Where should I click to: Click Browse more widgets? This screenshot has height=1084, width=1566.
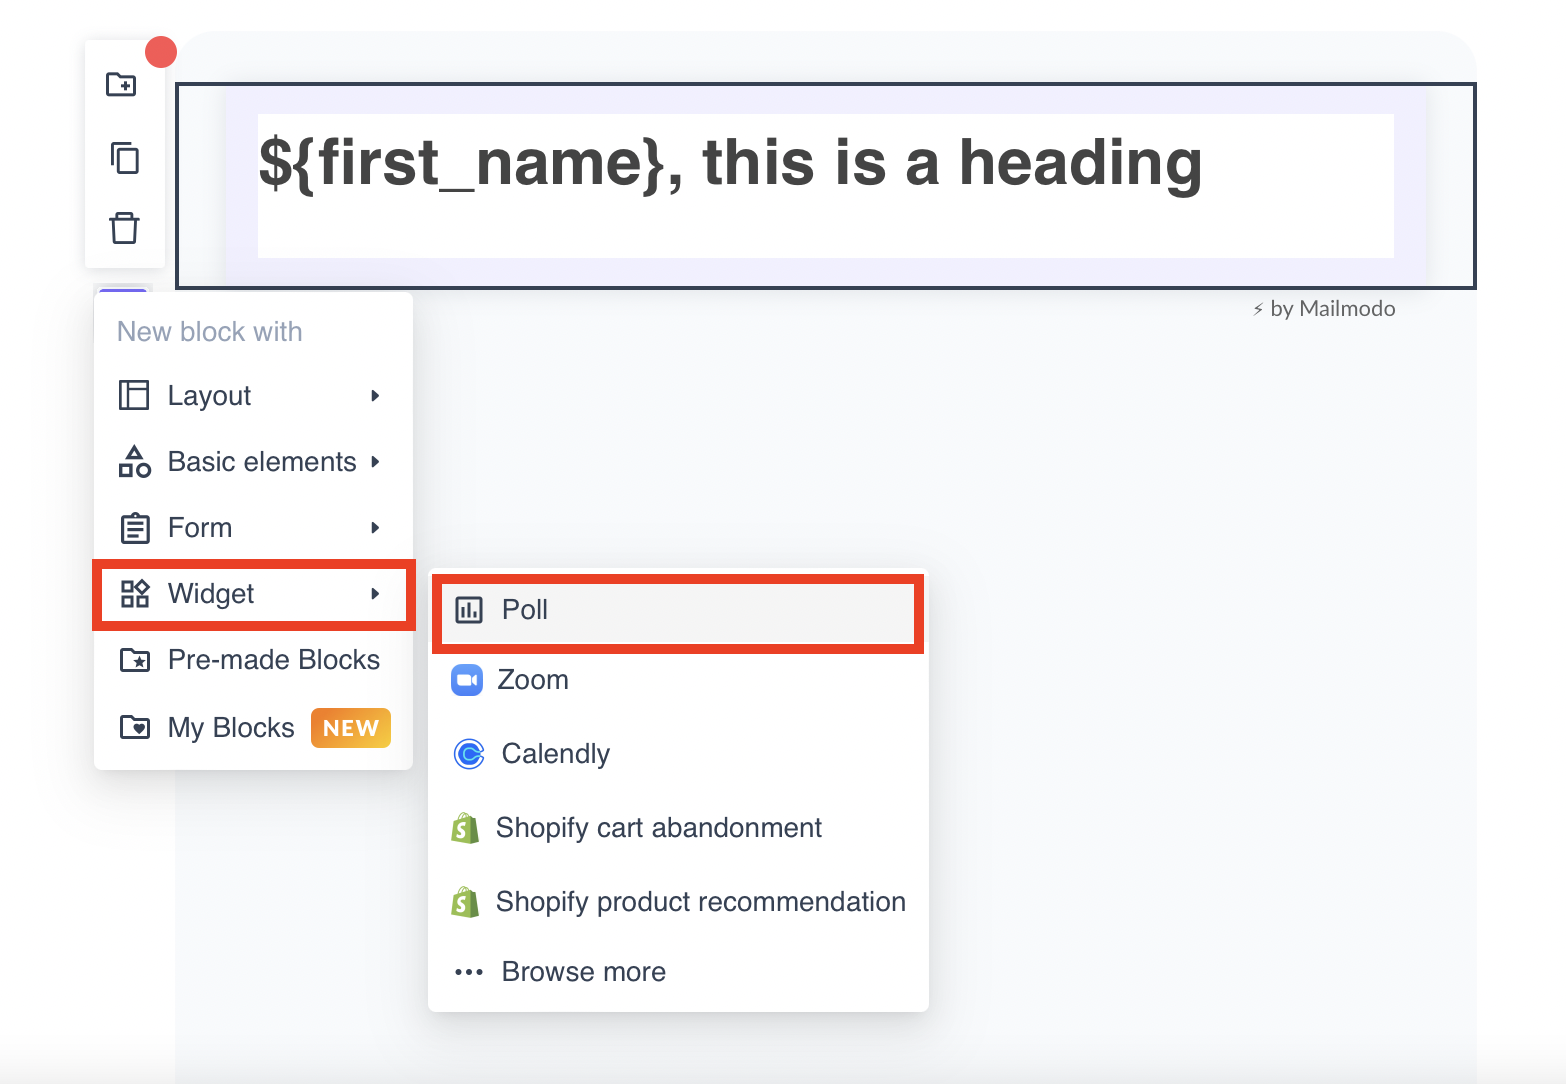(x=678, y=972)
